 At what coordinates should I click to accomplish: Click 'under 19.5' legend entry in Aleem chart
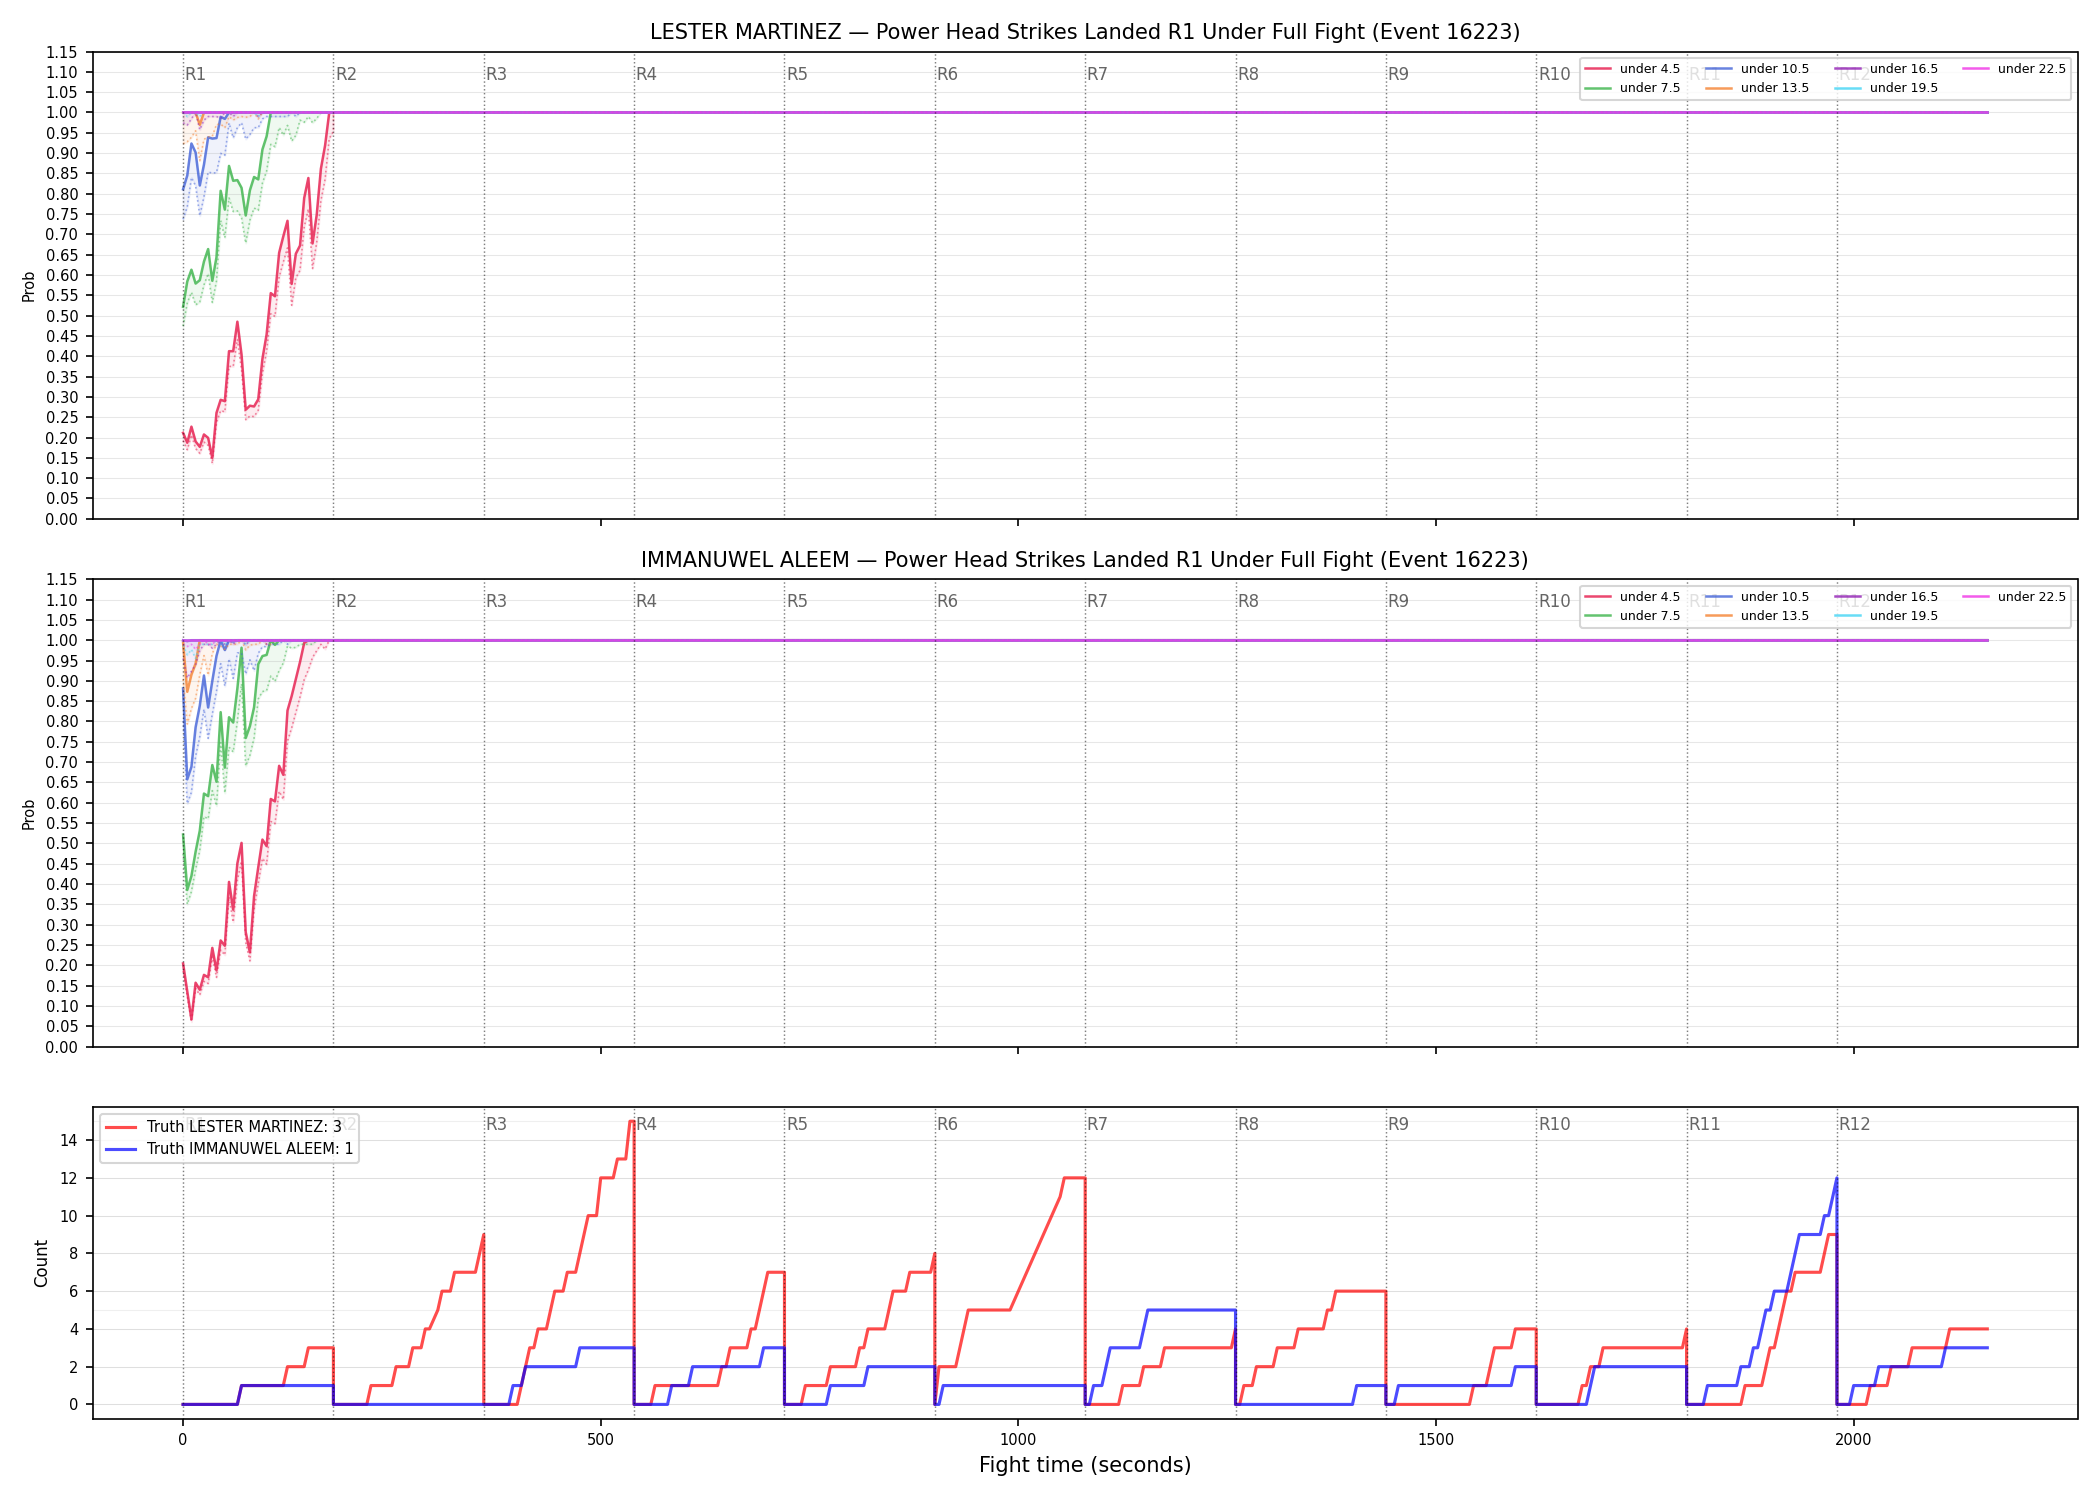click(1886, 616)
